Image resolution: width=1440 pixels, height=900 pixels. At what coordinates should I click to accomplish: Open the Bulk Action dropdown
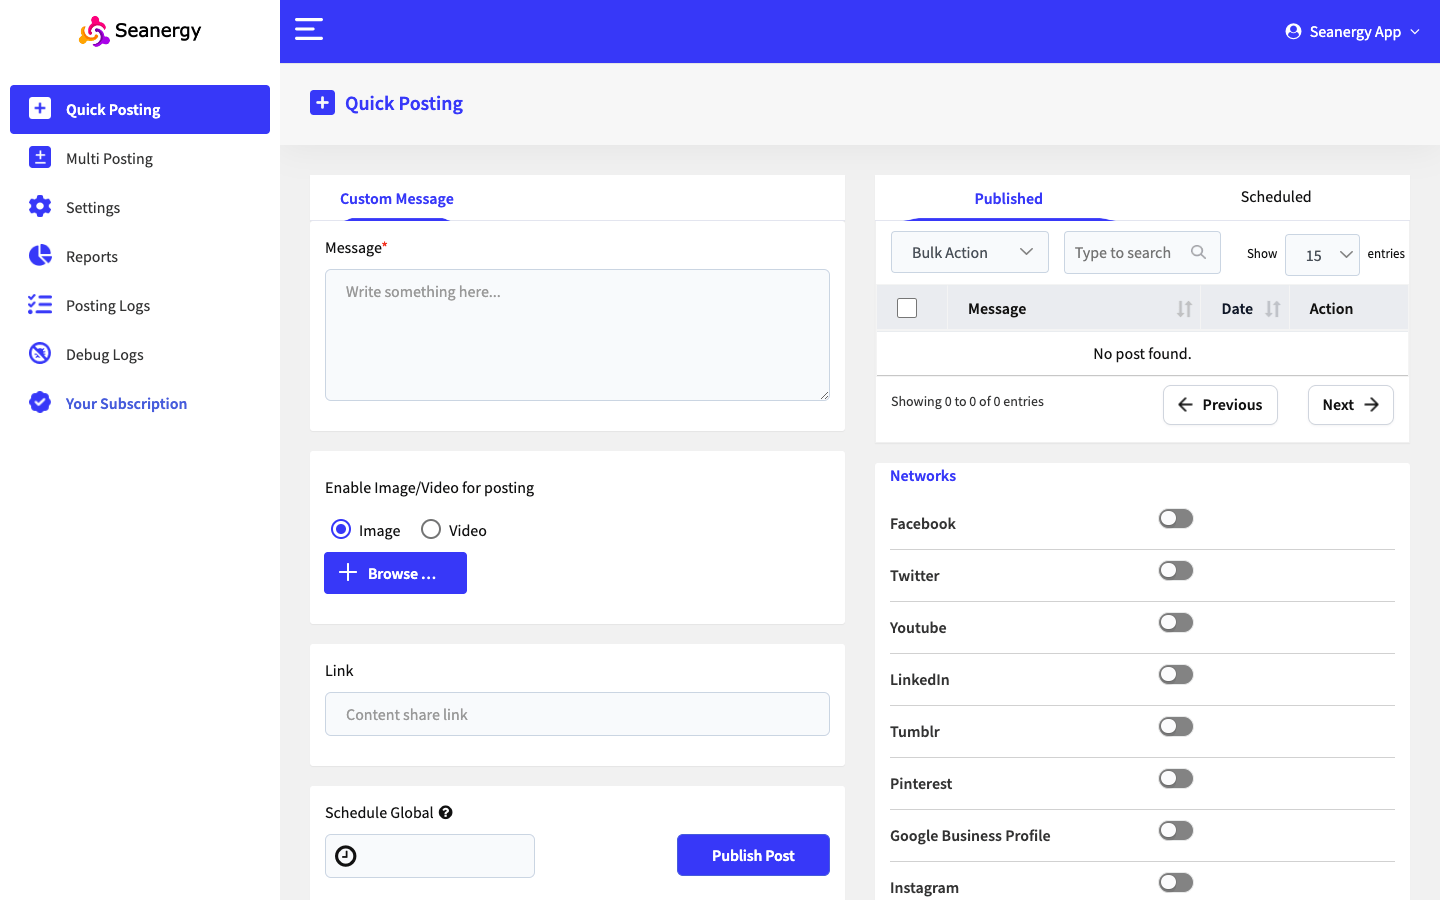point(969,252)
